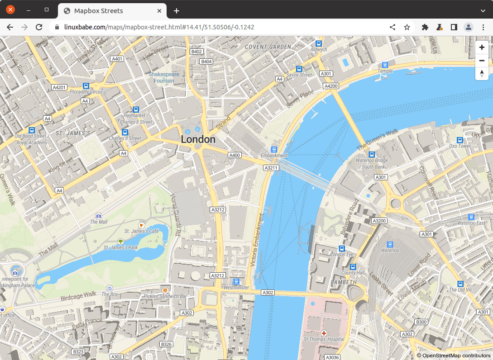Click the Westminster station icon
493x360 pixels.
tap(236, 281)
